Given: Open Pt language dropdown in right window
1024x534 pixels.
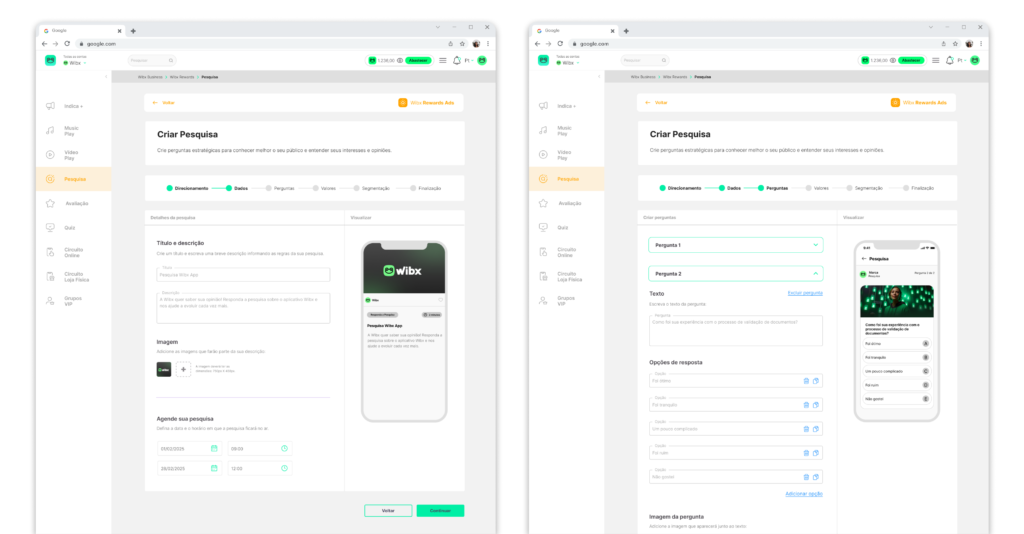Looking at the screenshot, I should click(961, 60).
